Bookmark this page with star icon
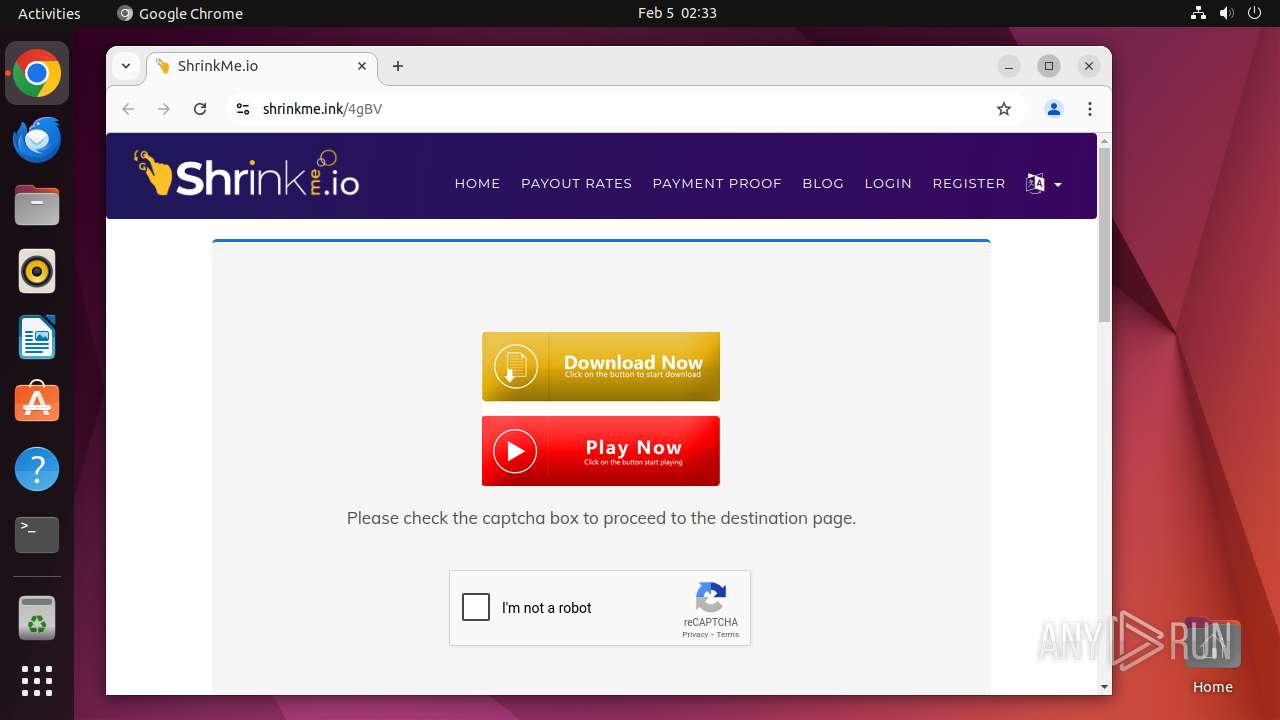Image resolution: width=1280 pixels, height=720 pixels. 1004,109
